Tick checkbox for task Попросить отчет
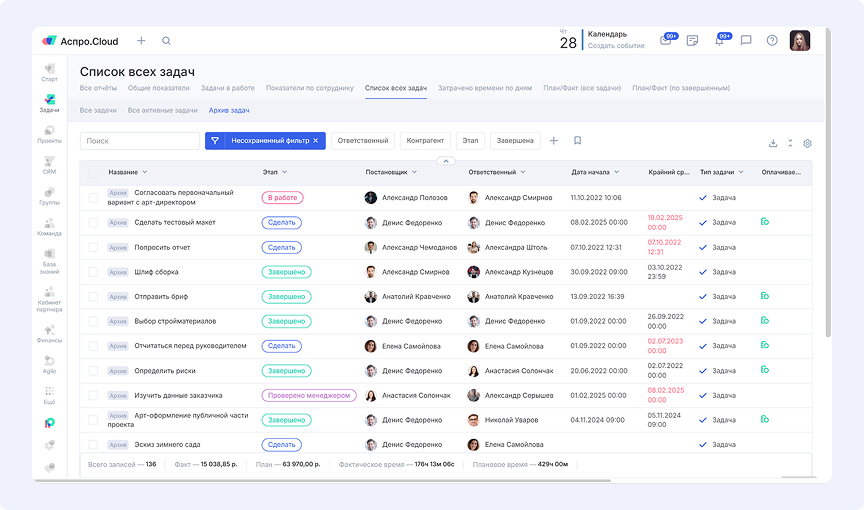The height and width of the screenshot is (510, 864). pos(94,247)
